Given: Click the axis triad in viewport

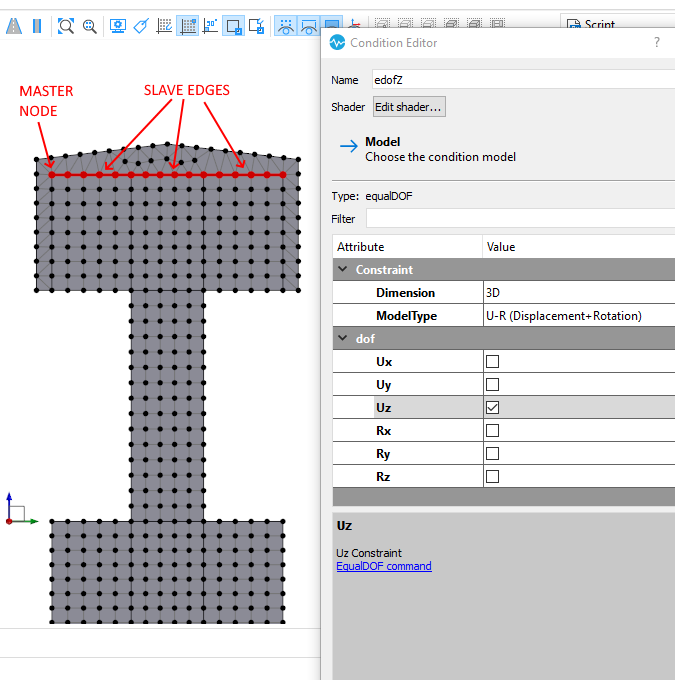Looking at the screenshot, I should point(21,509).
